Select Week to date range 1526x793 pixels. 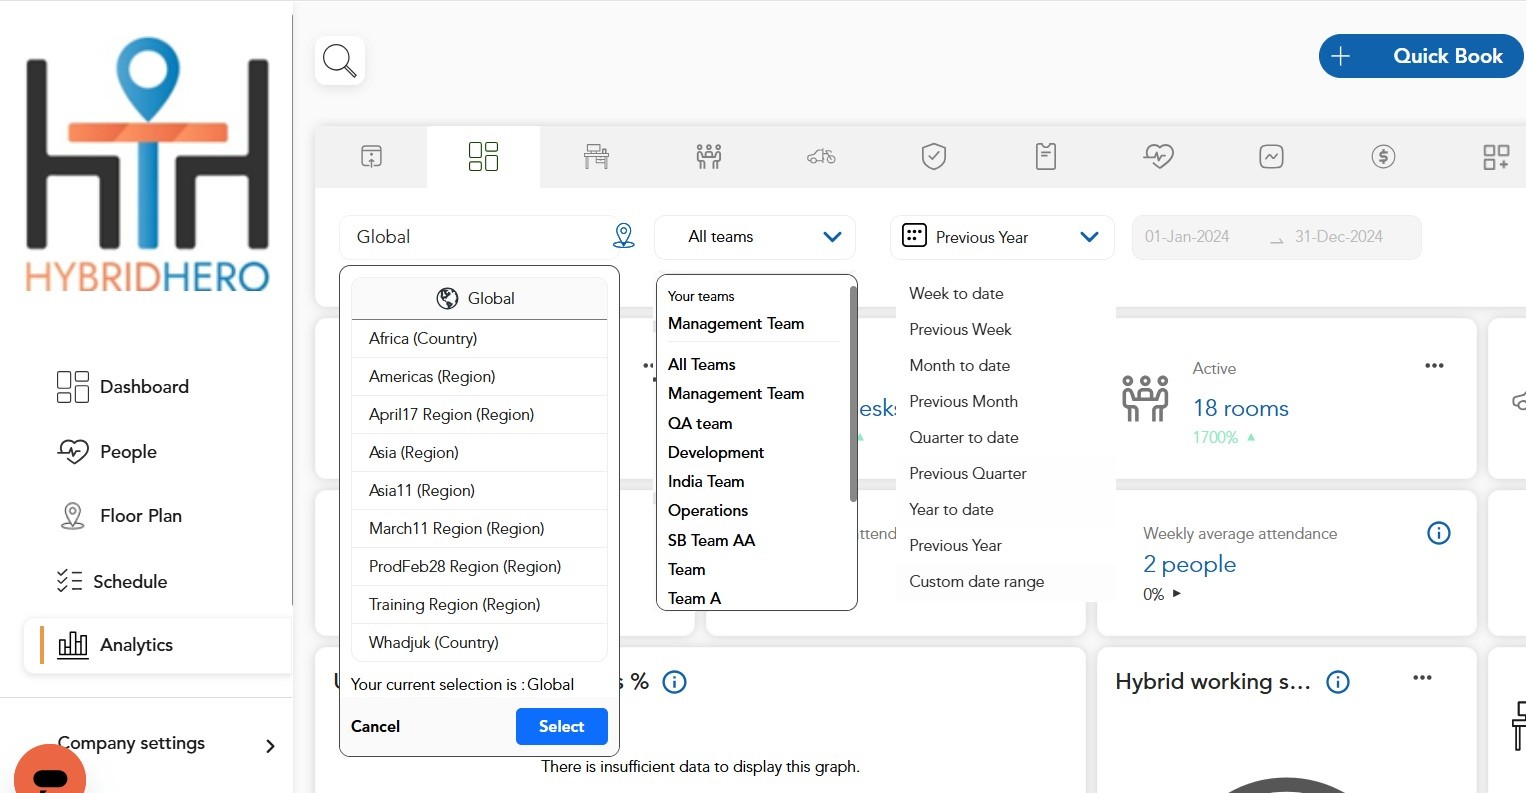click(956, 293)
